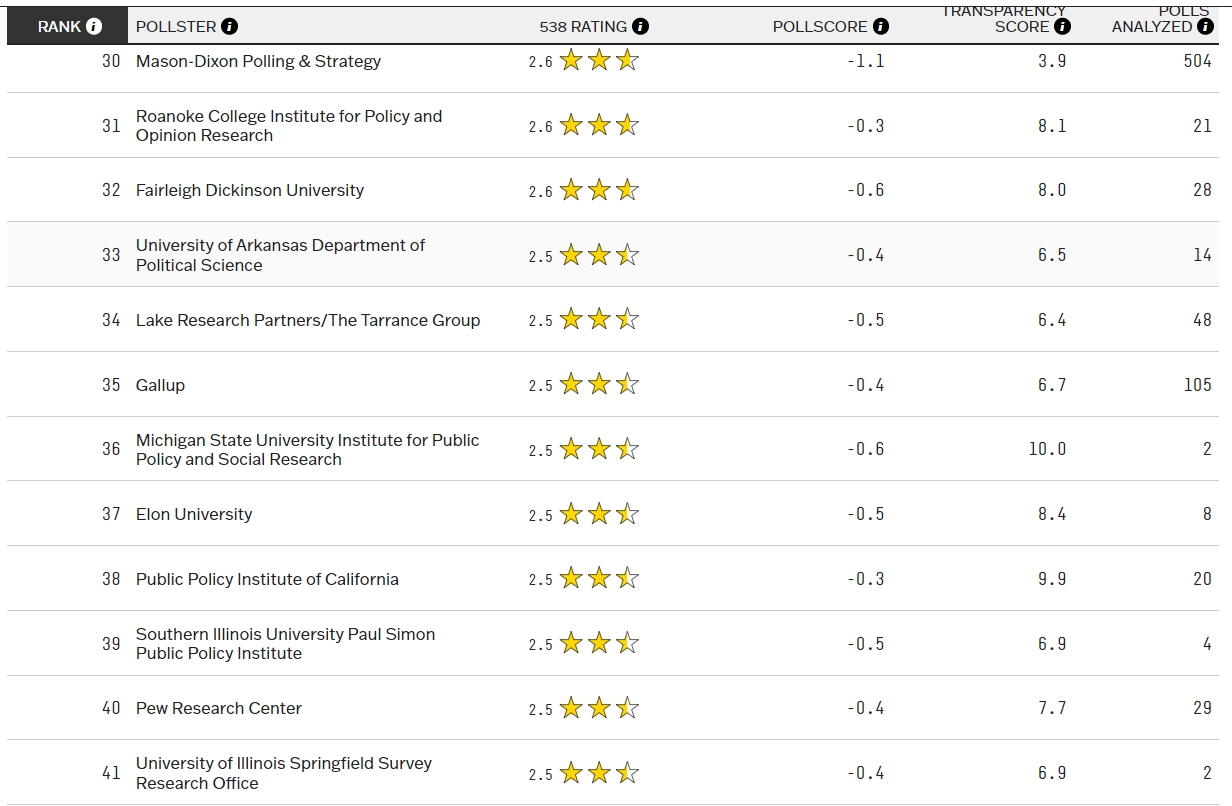This screenshot has height=806, width=1232.
Task: Click the POLLS ANALYZED info icon
Action: (1205, 27)
